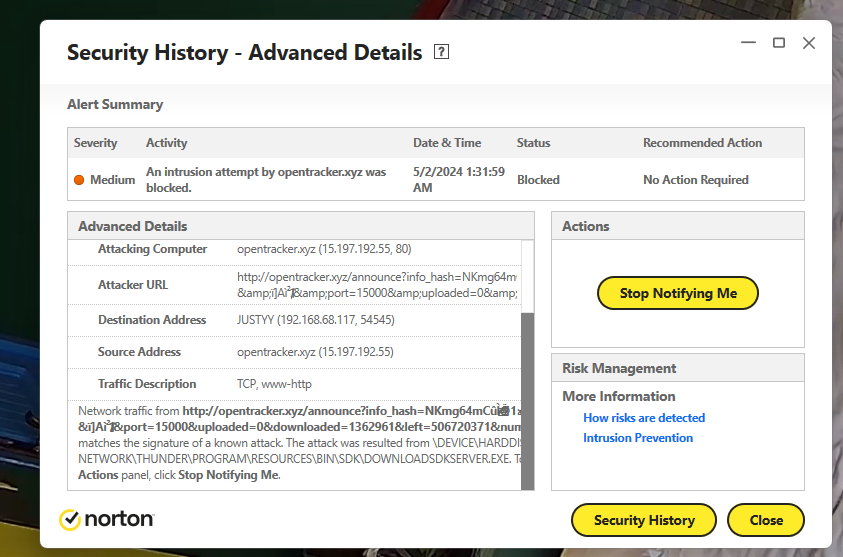Select the Severity column header
The image size is (843, 557).
click(95, 143)
